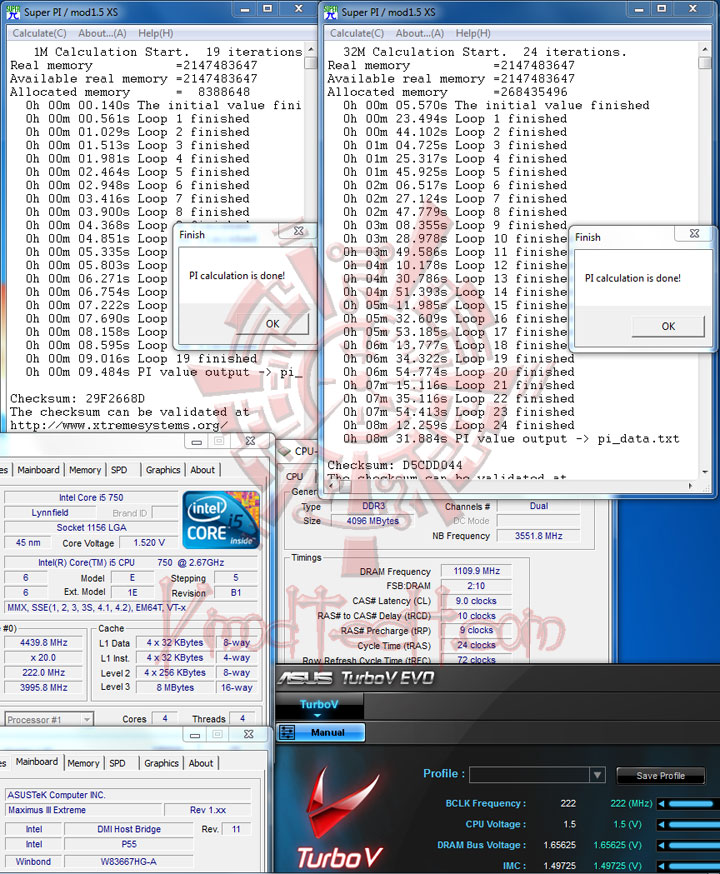Screen dimensions: 720x874
Task: Switch to Memory tab in upper CPU-Z
Action: point(85,470)
